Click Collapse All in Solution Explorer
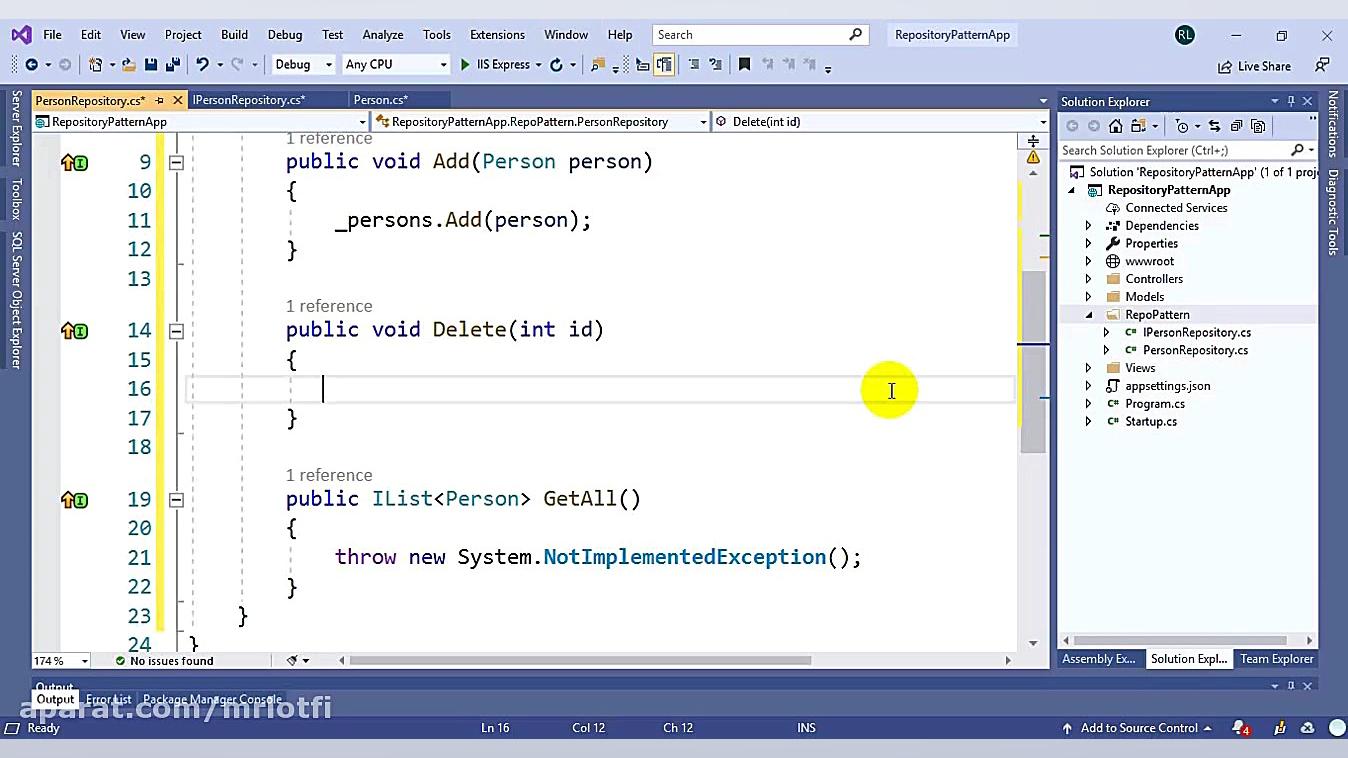 point(1236,126)
